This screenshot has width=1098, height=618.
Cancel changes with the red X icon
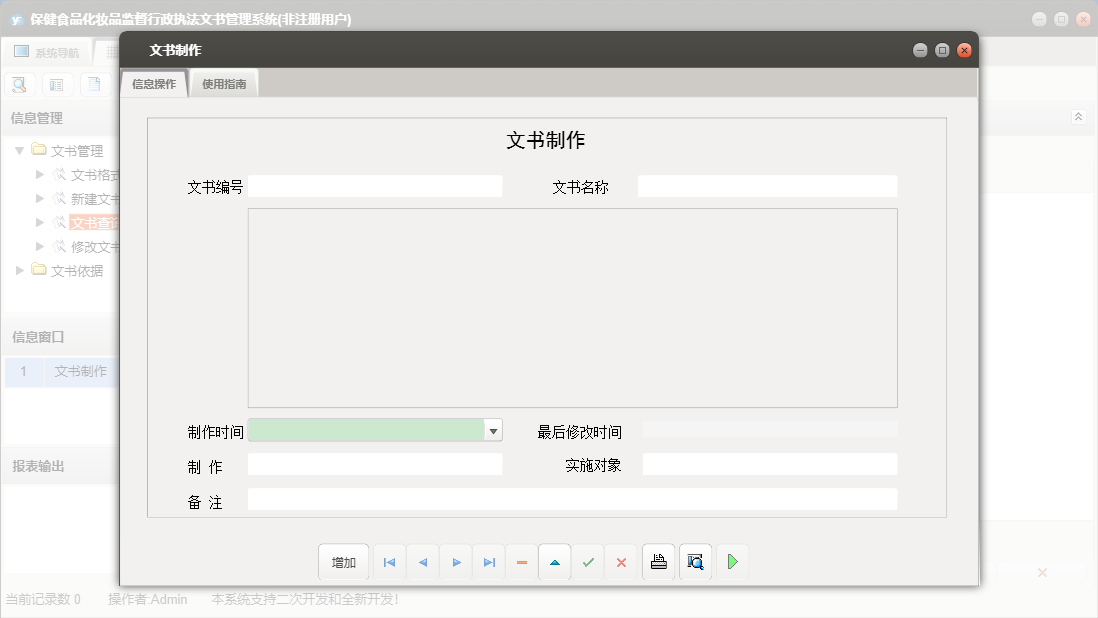621,561
